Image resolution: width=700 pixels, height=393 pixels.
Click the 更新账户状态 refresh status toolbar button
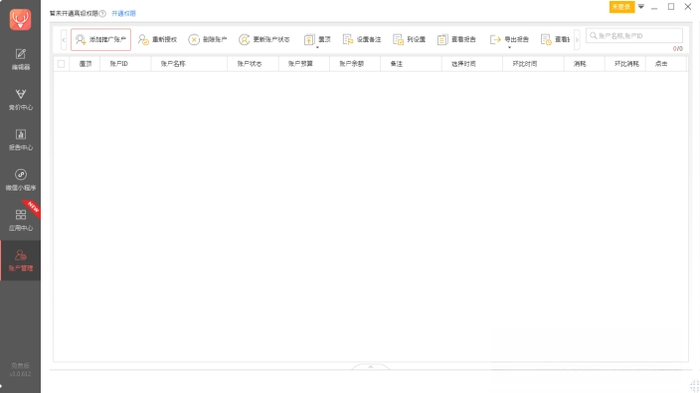pyautogui.click(x=264, y=39)
